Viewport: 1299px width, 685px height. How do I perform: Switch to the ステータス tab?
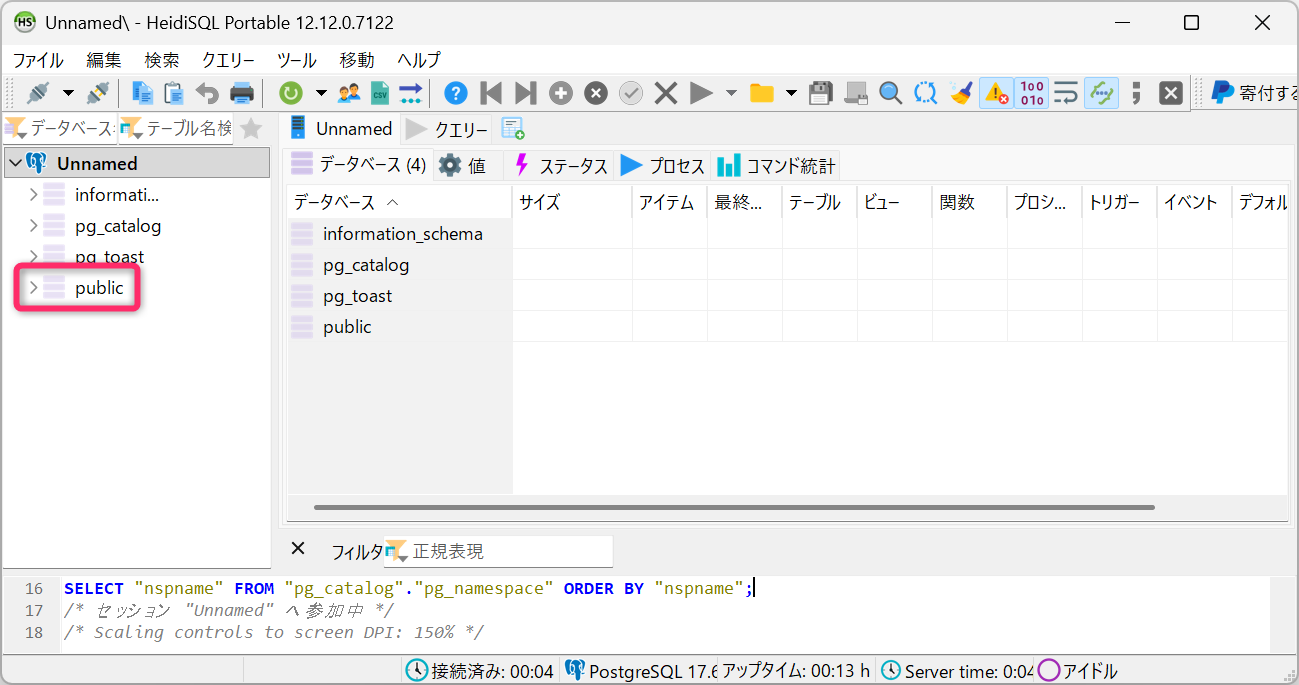coord(561,166)
